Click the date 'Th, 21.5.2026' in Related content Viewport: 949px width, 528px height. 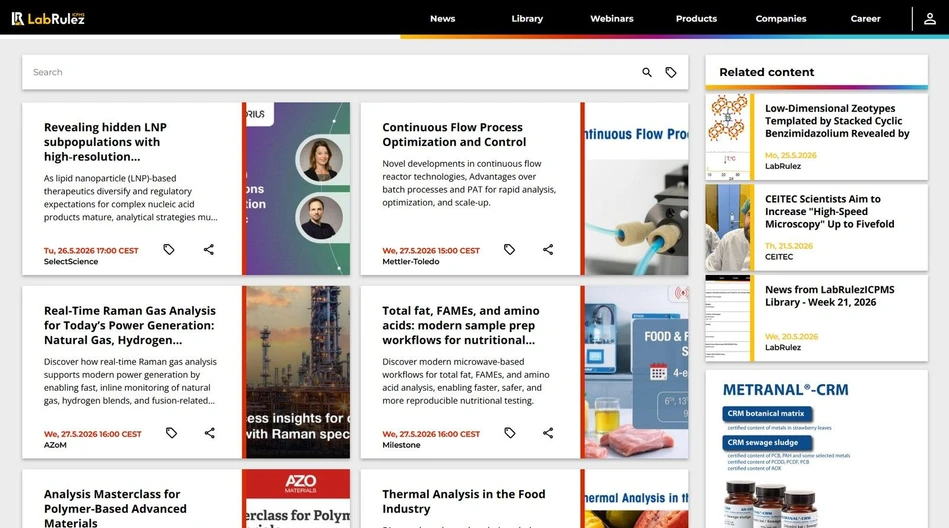pyautogui.click(x=789, y=246)
